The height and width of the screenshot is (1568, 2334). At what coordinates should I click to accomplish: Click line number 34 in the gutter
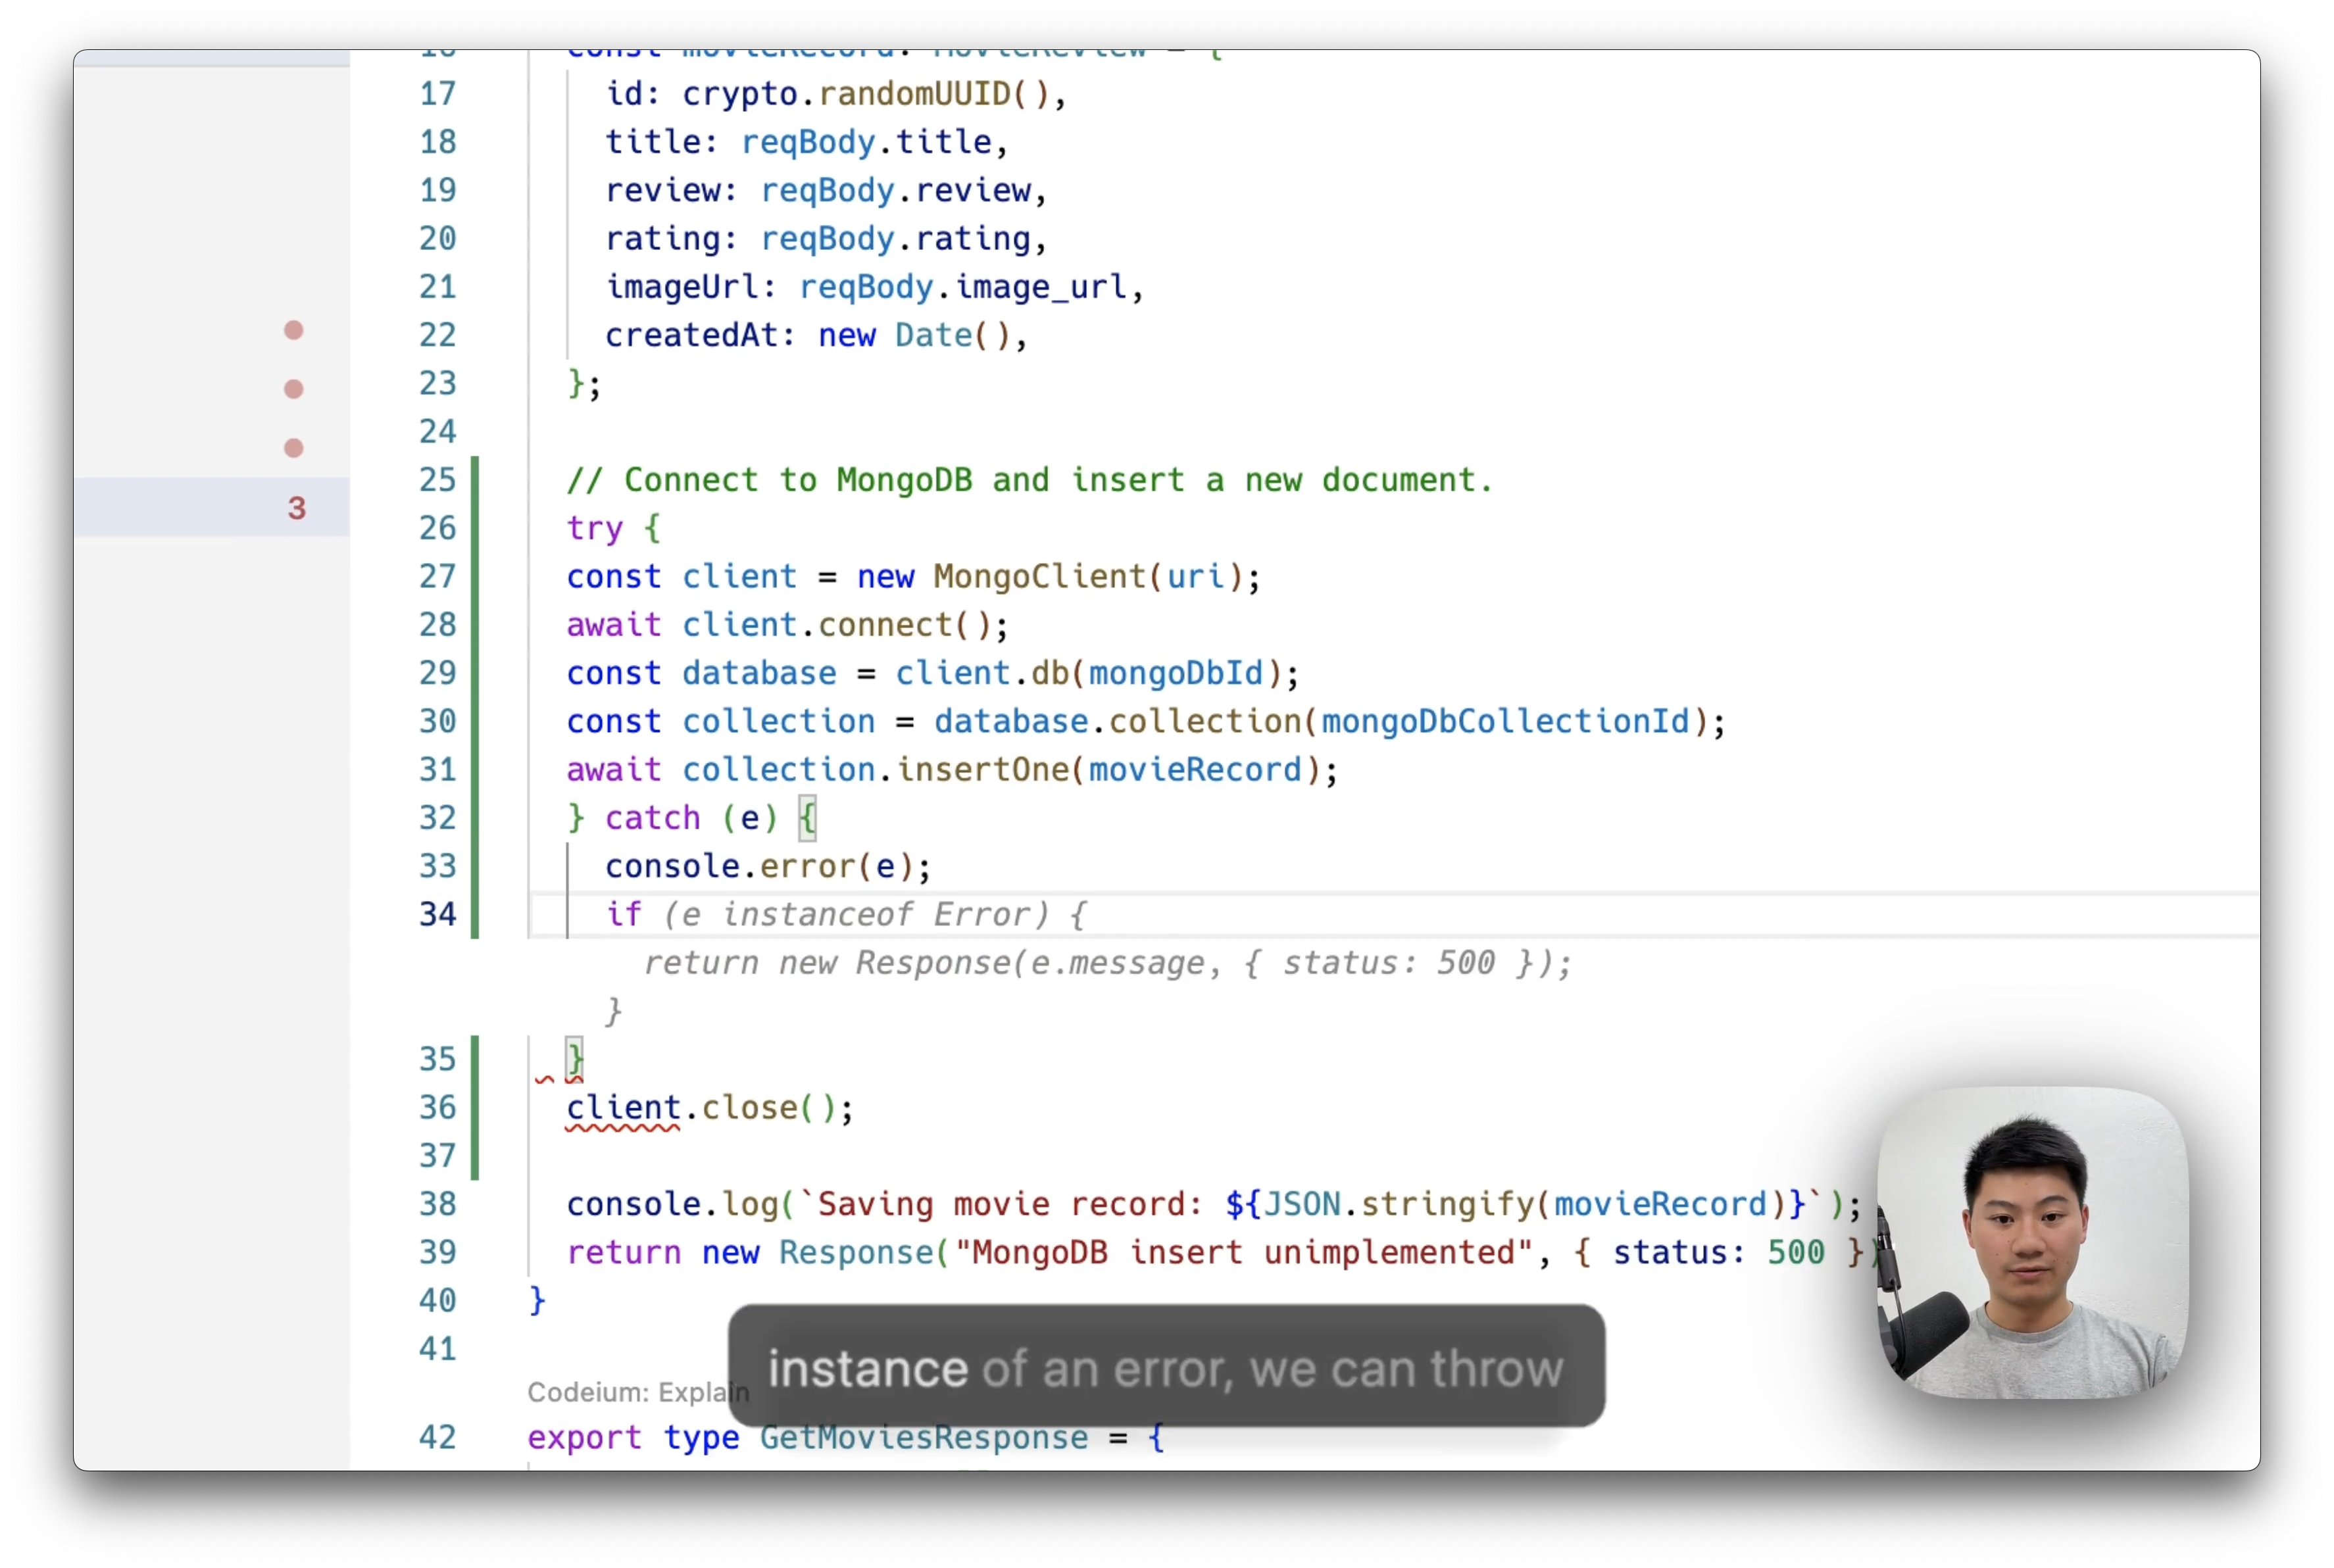pyautogui.click(x=438, y=914)
